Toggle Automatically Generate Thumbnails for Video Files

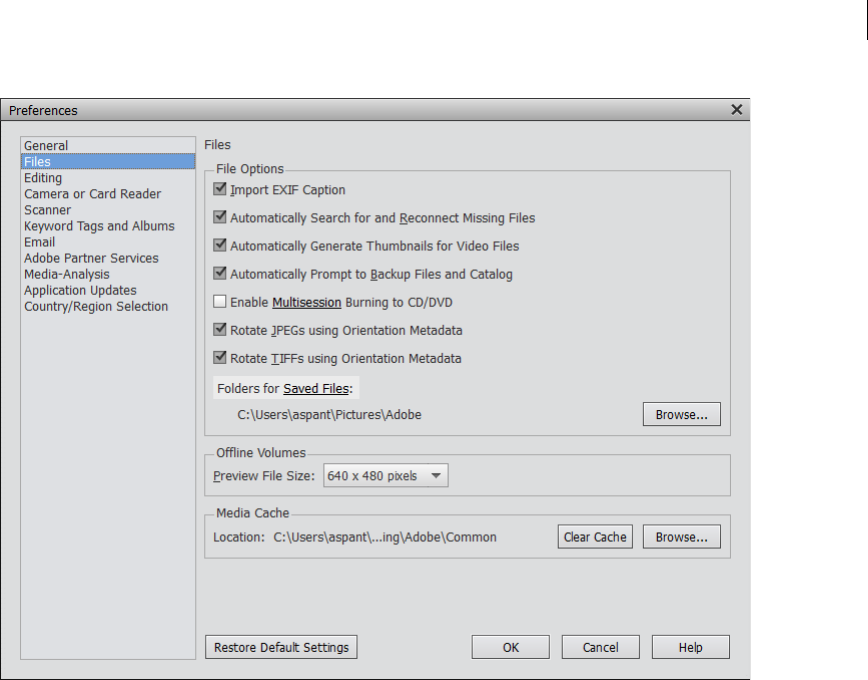220,245
